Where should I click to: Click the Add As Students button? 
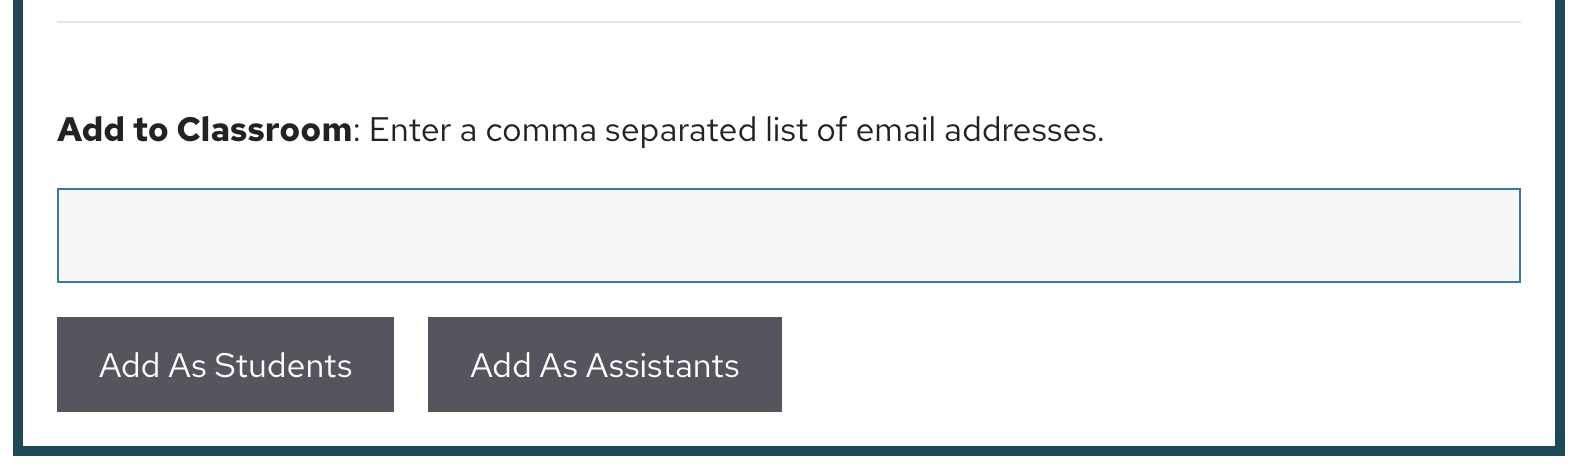225,365
